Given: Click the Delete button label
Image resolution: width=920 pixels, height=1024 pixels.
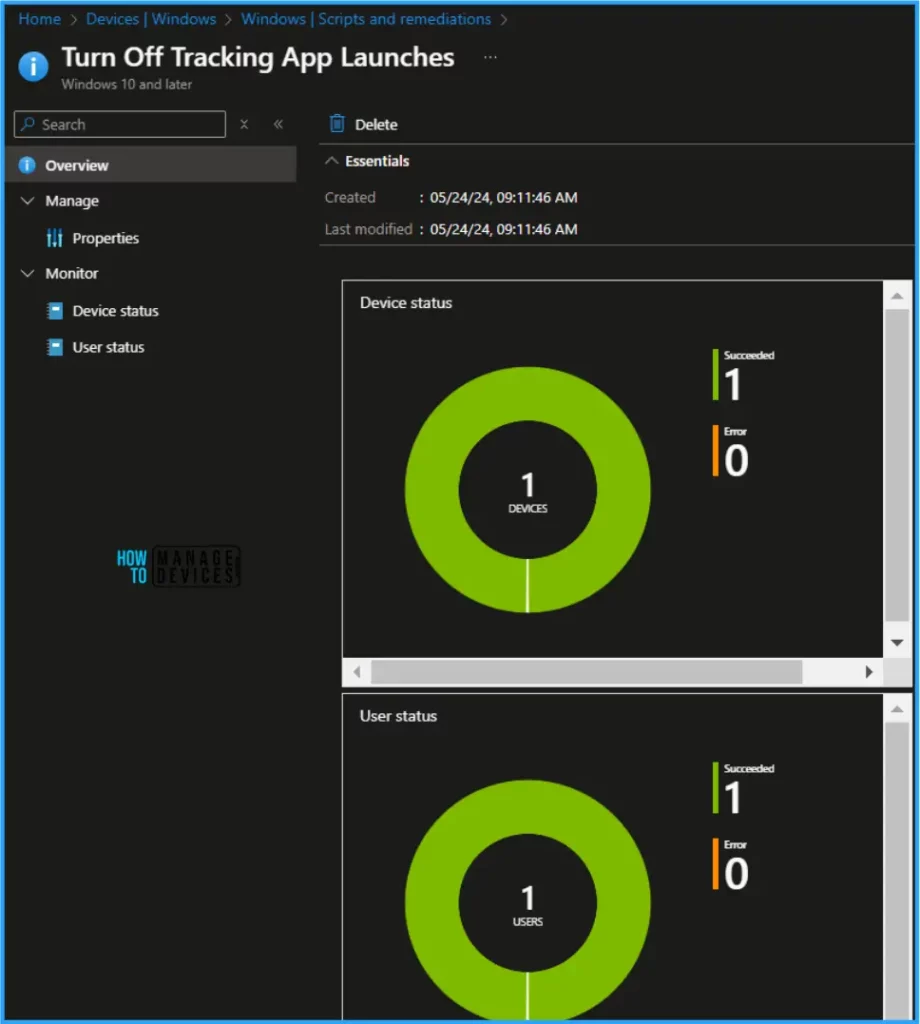Looking at the screenshot, I should tap(376, 124).
